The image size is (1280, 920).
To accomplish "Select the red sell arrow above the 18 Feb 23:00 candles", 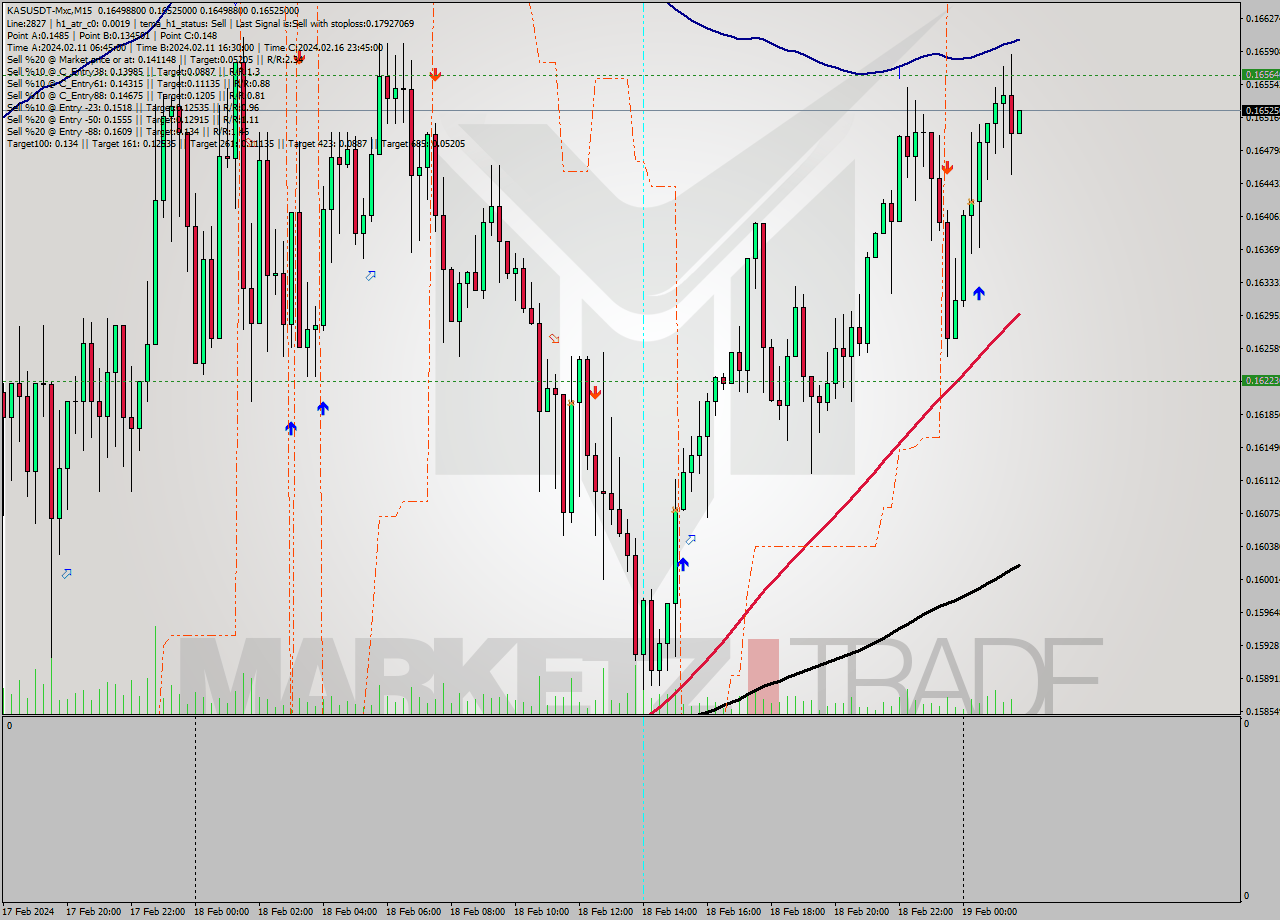I will click(x=947, y=169).
